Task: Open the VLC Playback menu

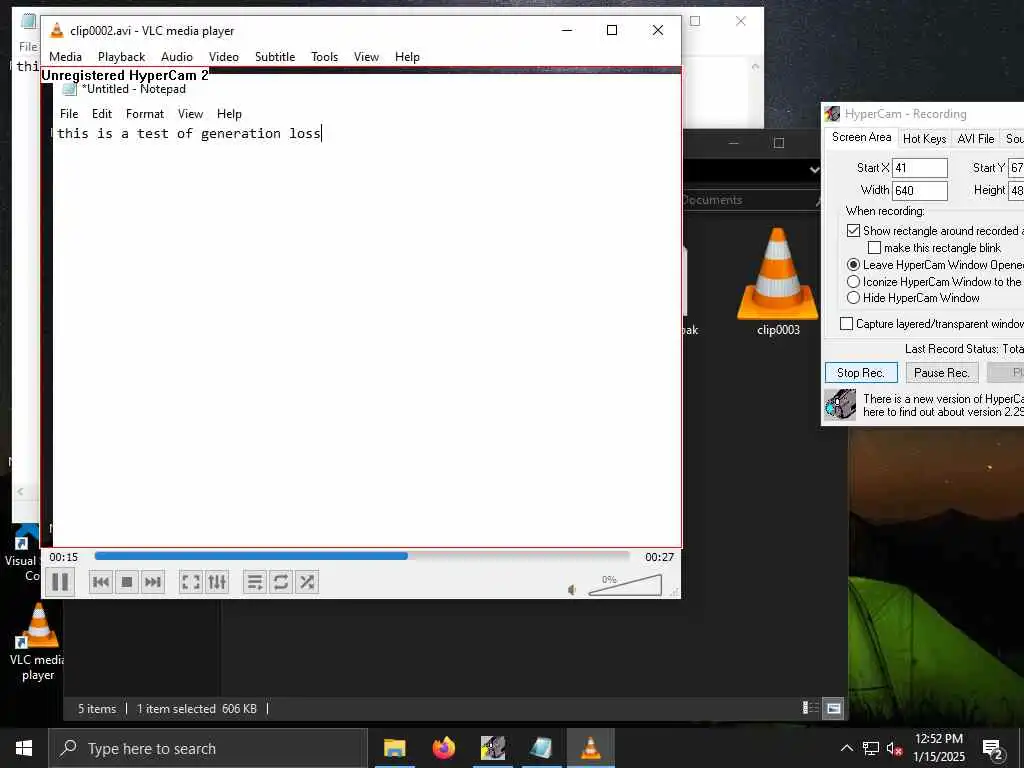Action: pyautogui.click(x=121, y=57)
